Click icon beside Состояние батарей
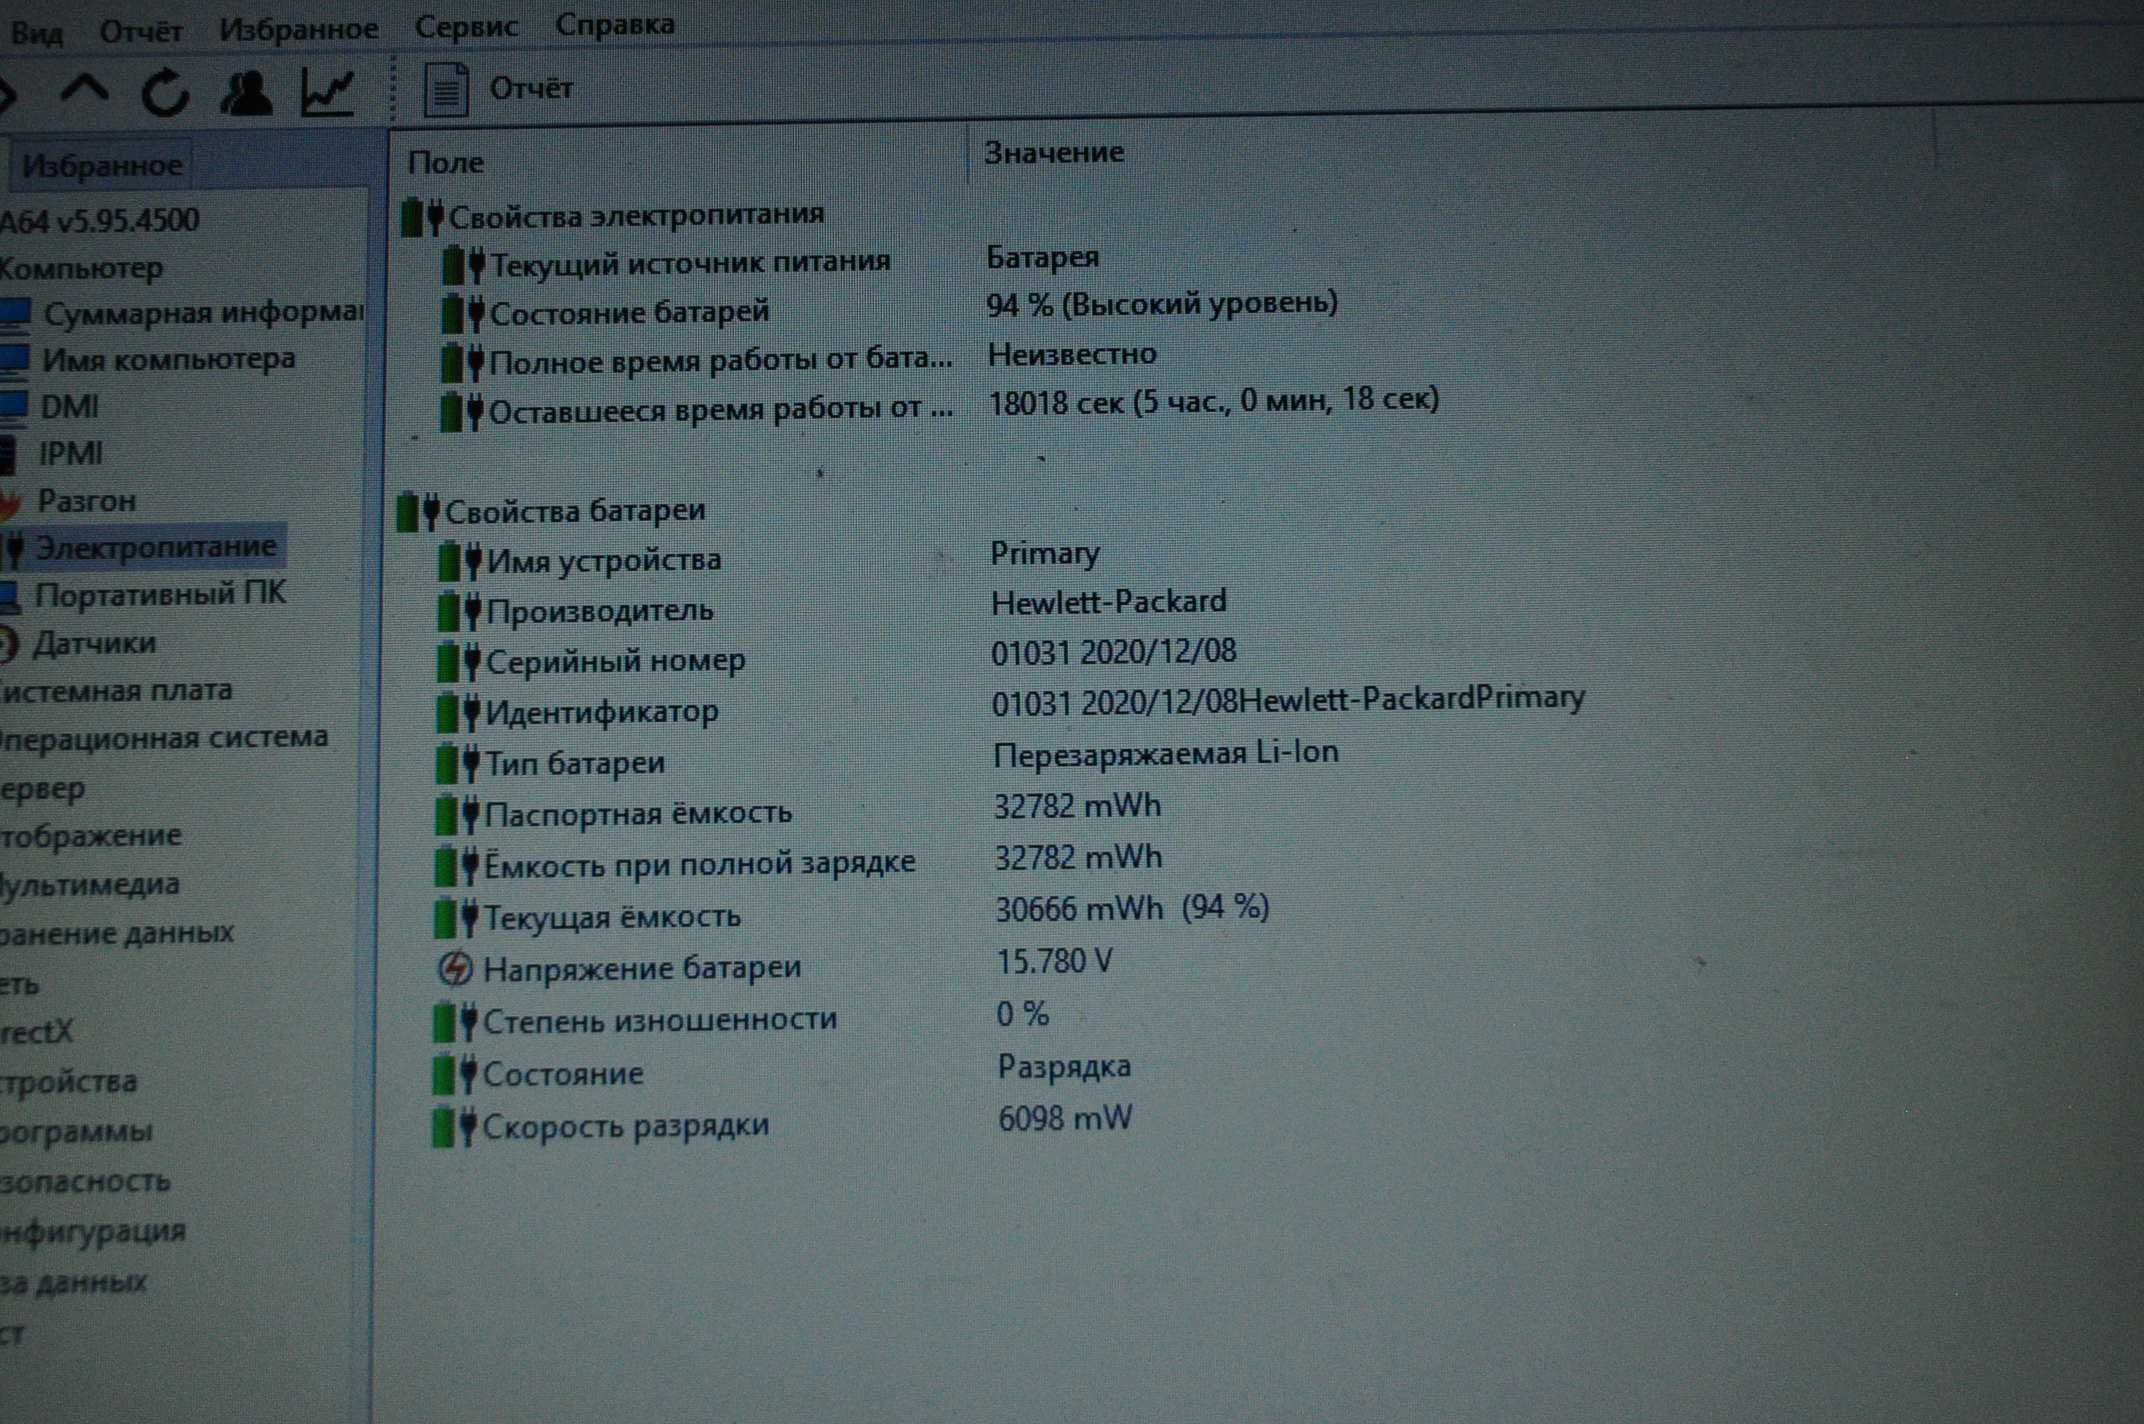This screenshot has height=1424, width=2144. [463, 314]
